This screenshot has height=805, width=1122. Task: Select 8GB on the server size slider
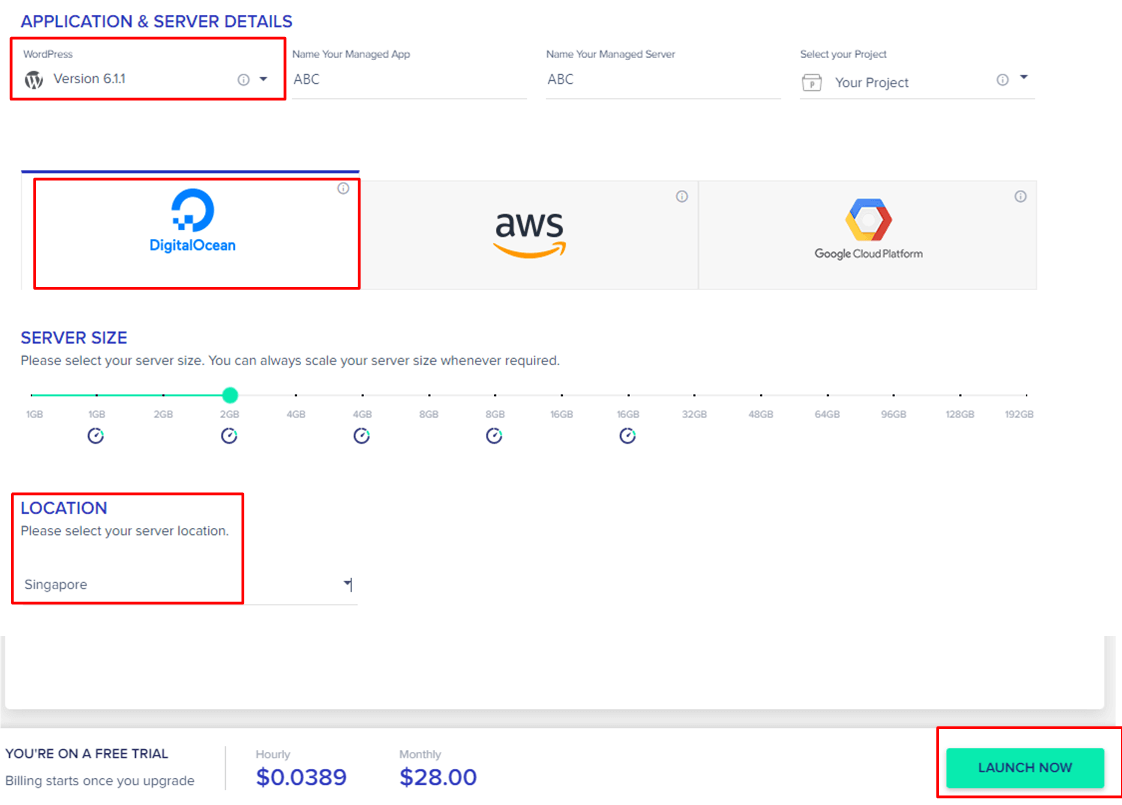click(x=428, y=395)
